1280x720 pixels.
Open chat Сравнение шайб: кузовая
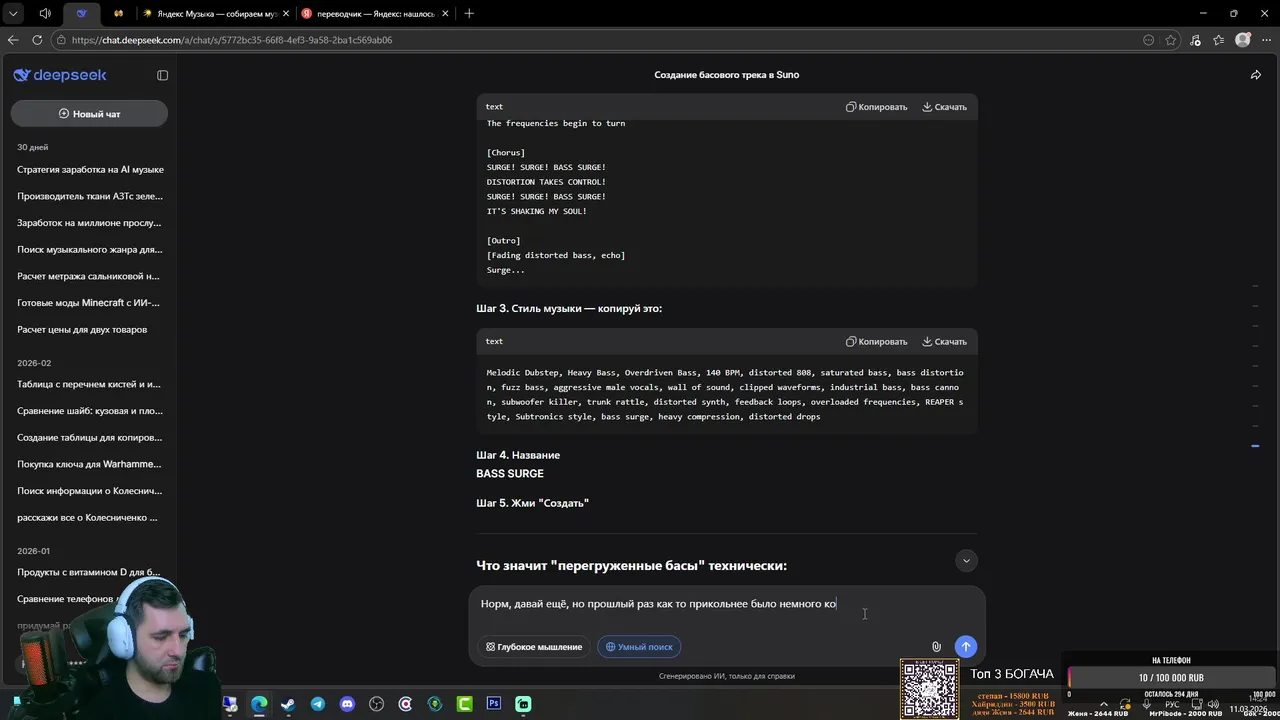tap(90, 411)
